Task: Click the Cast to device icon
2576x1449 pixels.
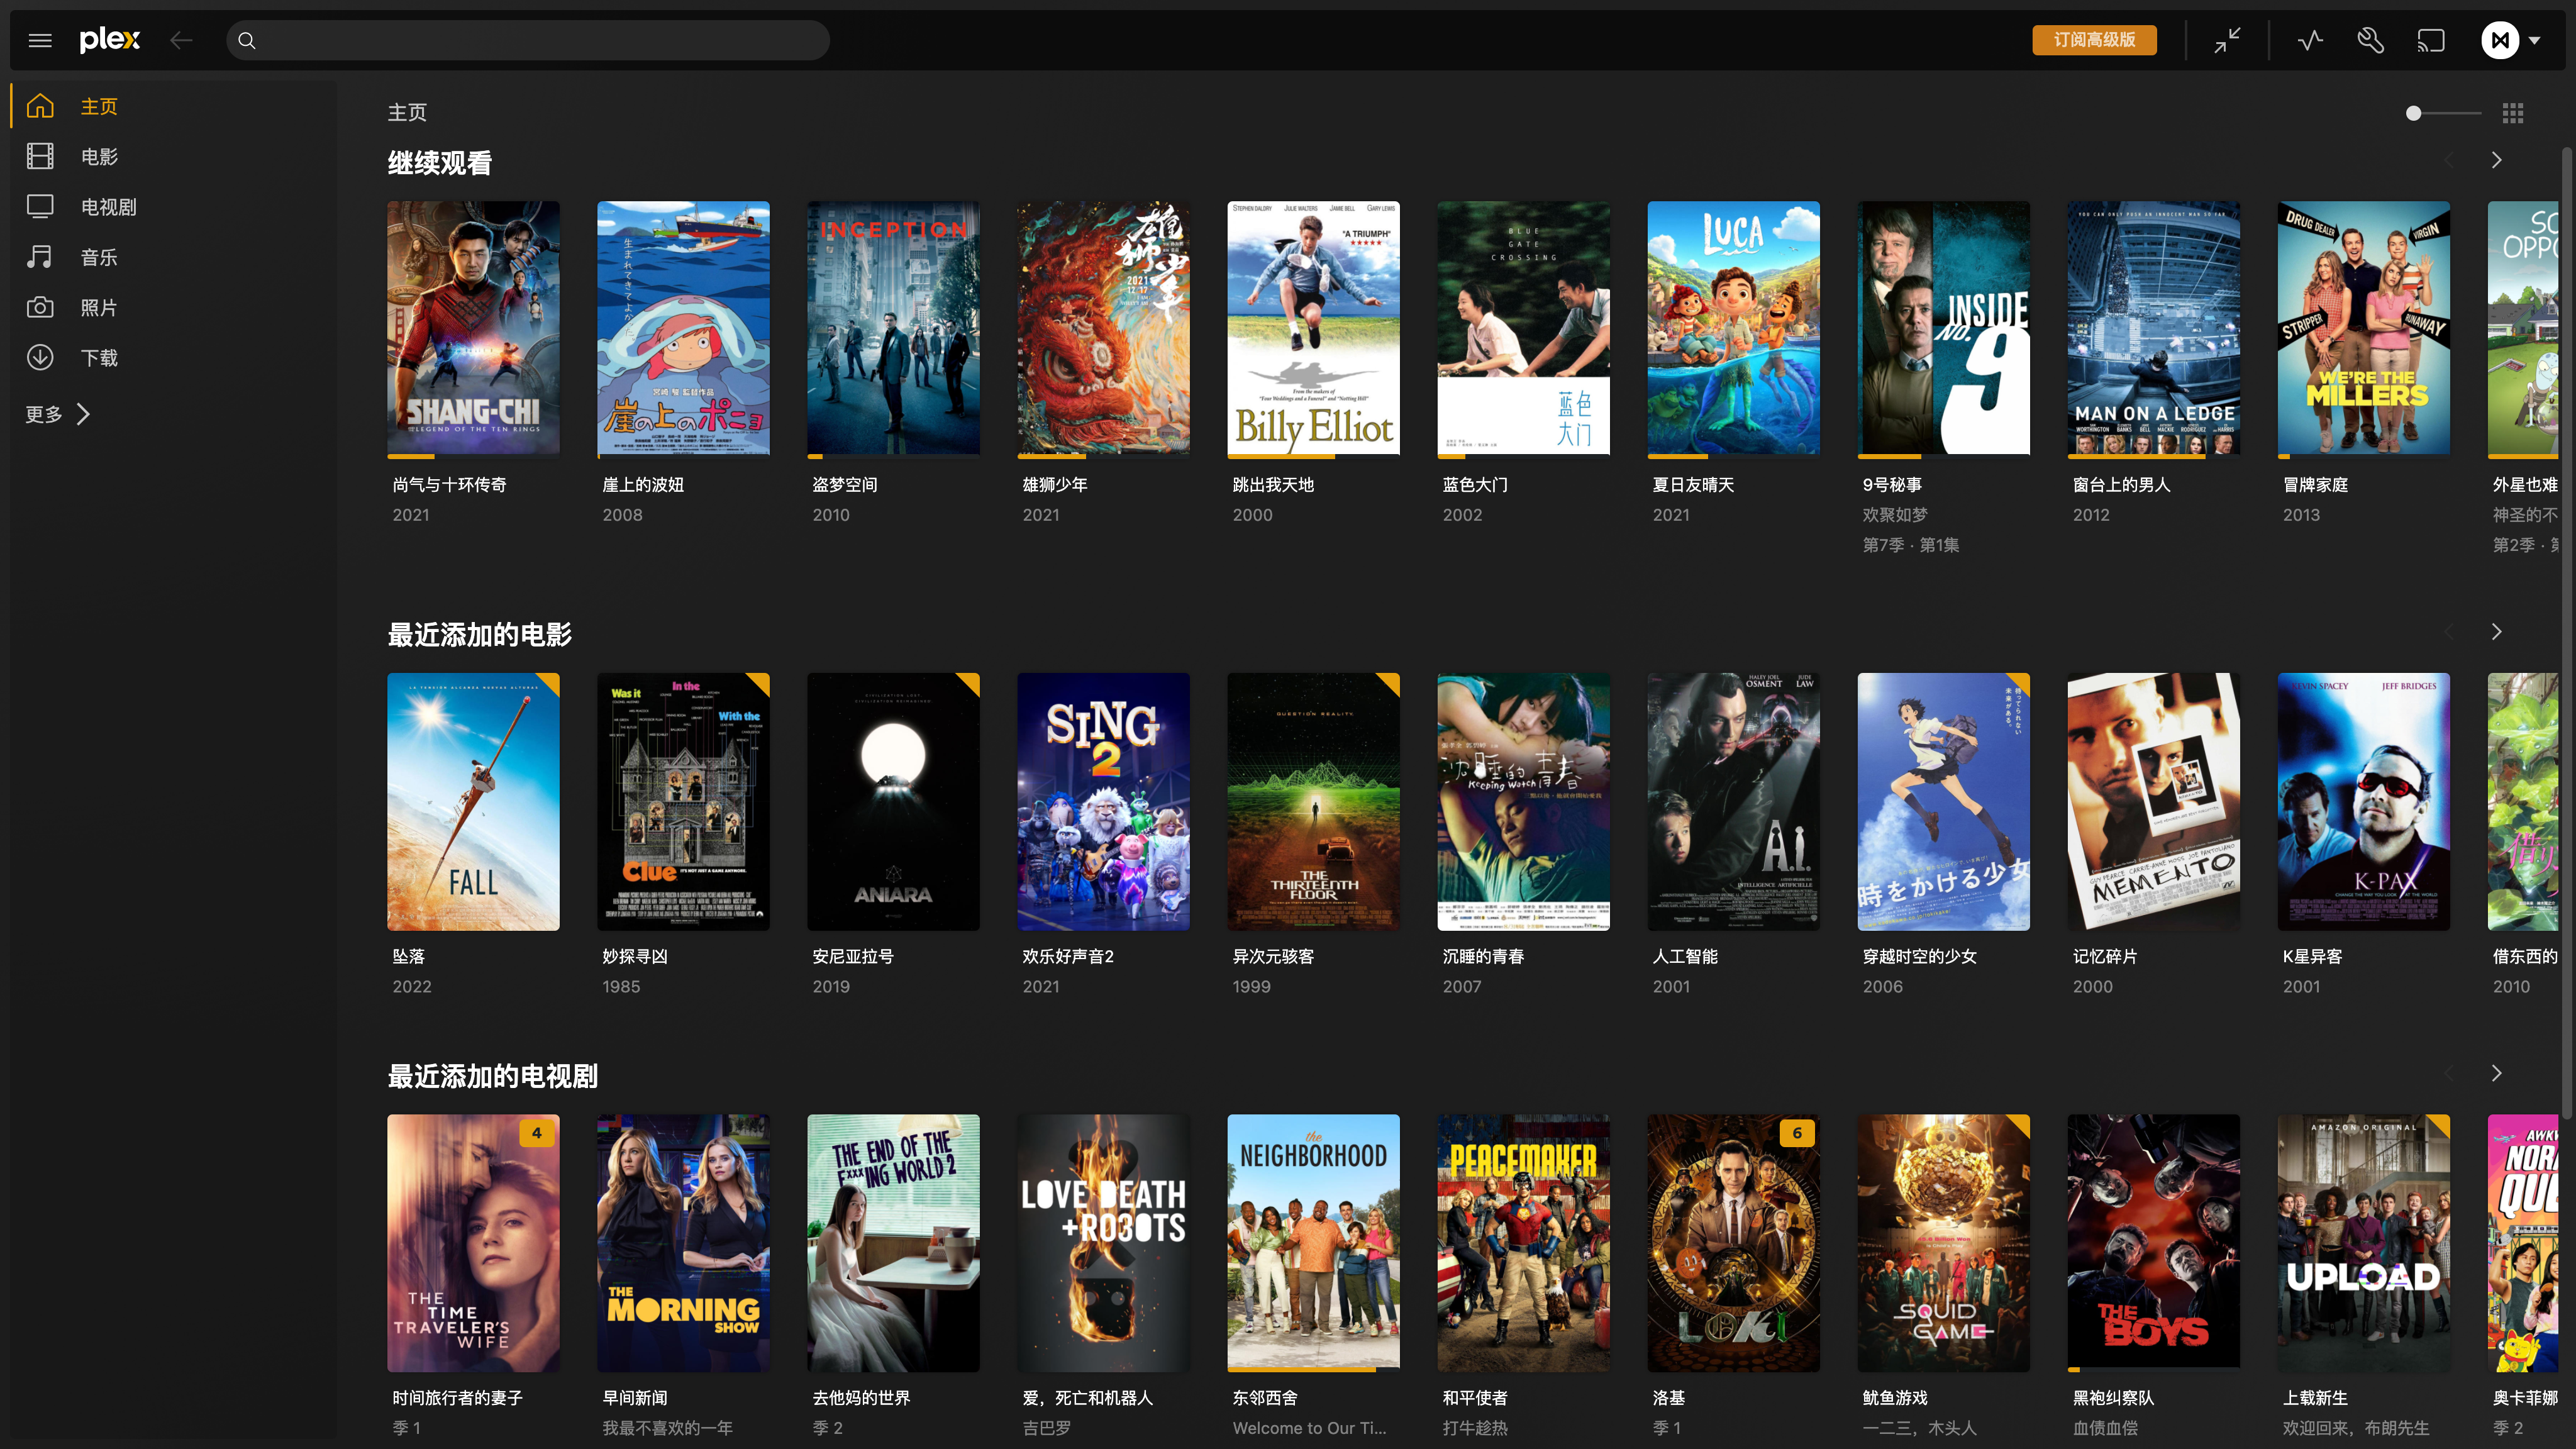Action: [2431, 40]
